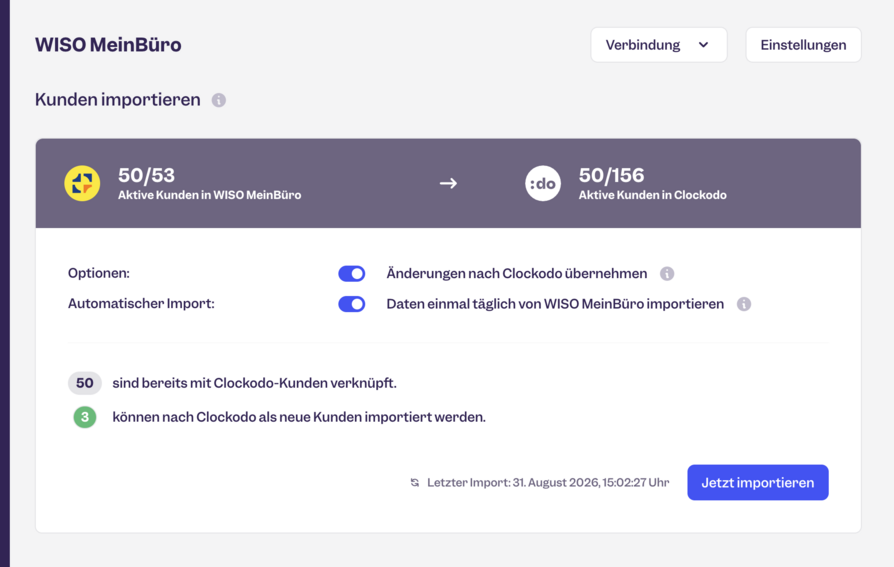This screenshot has height=567, width=894.
Task: Toggle Änderungen nach Clockodo übernehmen switch
Action: coord(352,274)
